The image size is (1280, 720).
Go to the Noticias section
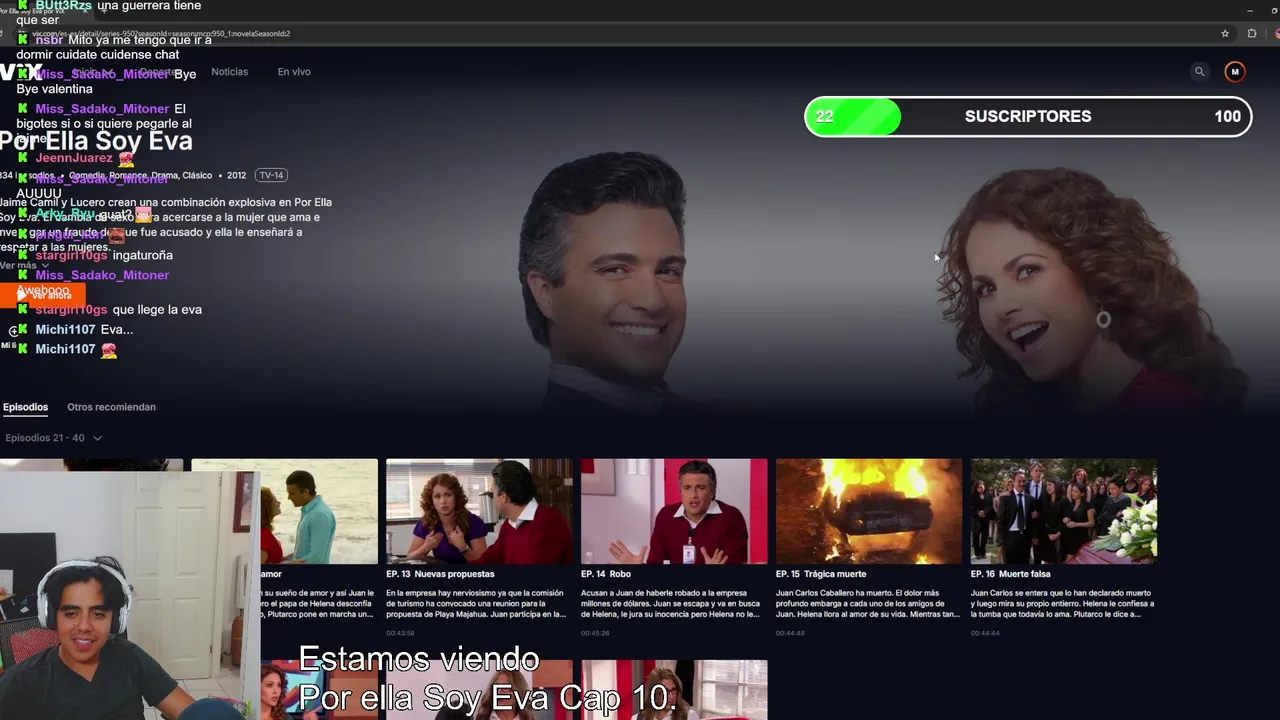(230, 72)
